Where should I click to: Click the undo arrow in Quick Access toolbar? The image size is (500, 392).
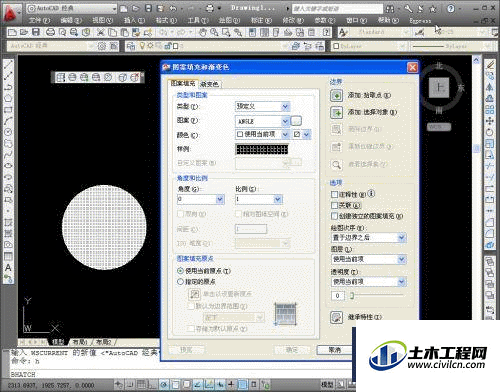click(x=173, y=8)
